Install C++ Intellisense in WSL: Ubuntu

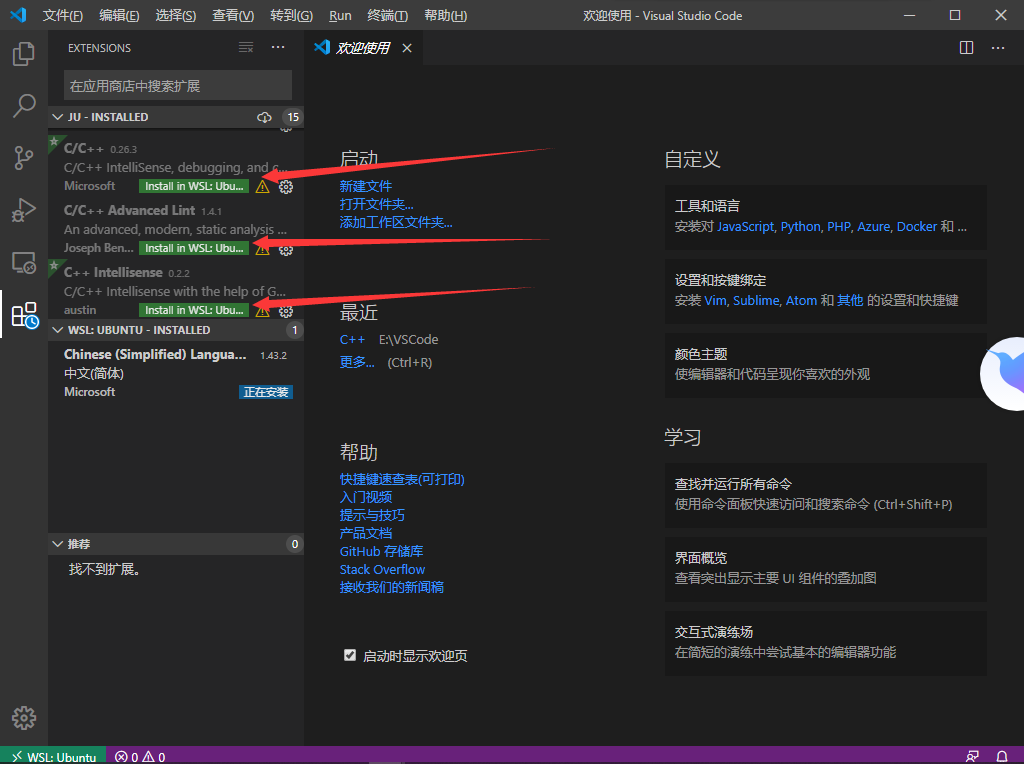pos(194,310)
